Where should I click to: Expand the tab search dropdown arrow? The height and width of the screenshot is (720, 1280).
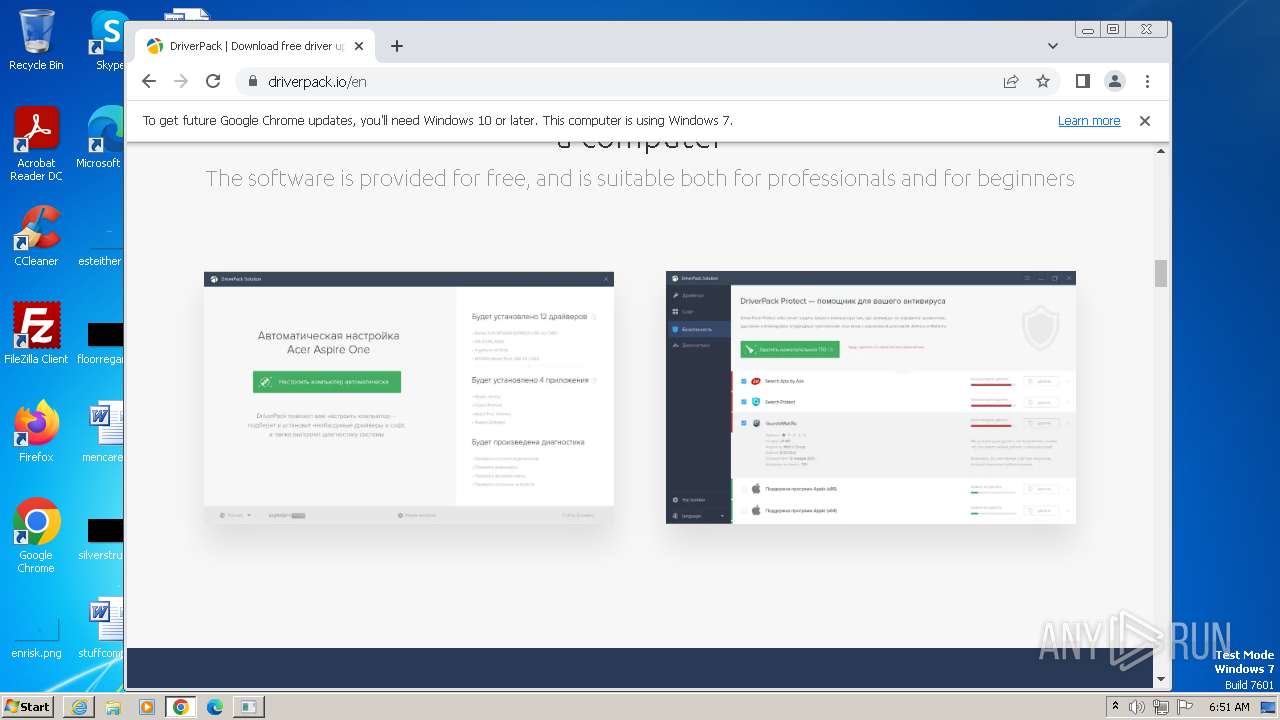coord(1053,46)
